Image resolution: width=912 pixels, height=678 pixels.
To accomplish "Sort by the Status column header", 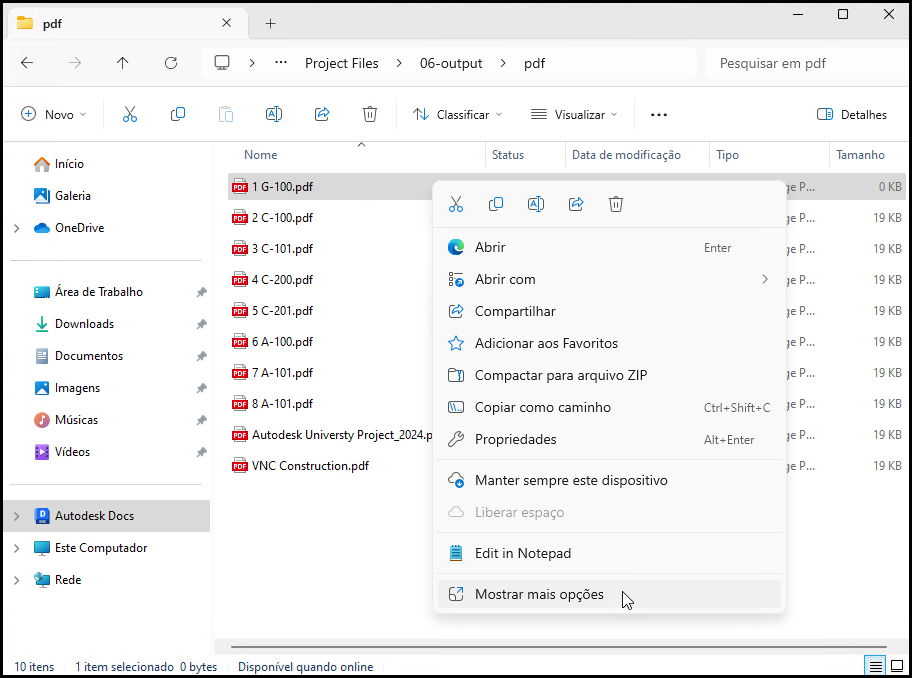I will click(x=508, y=155).
